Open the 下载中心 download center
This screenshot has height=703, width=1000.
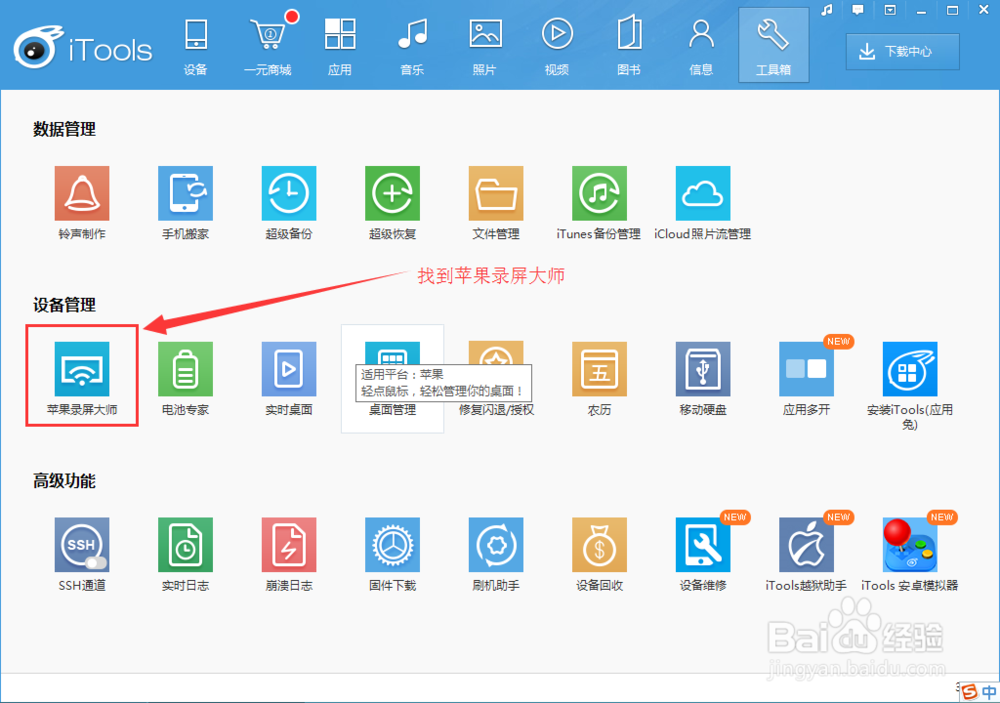(902, 52)
